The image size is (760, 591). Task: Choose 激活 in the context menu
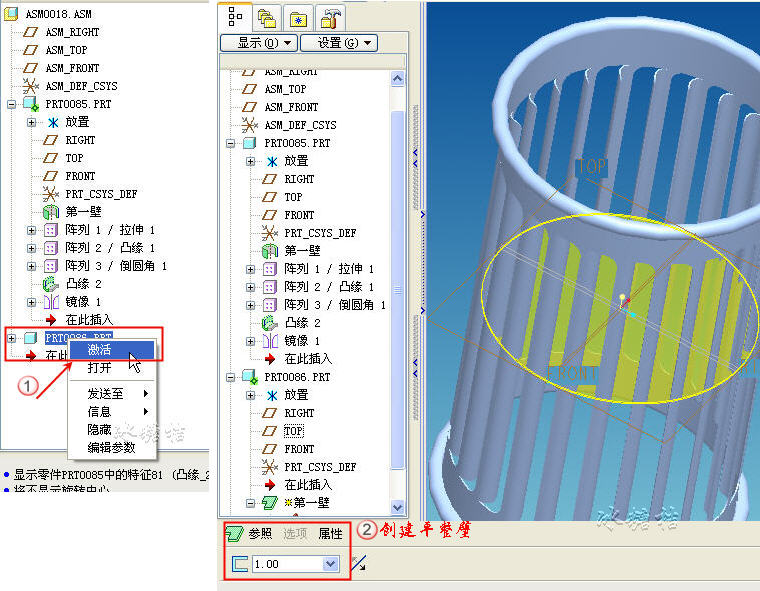click(112, 350)
